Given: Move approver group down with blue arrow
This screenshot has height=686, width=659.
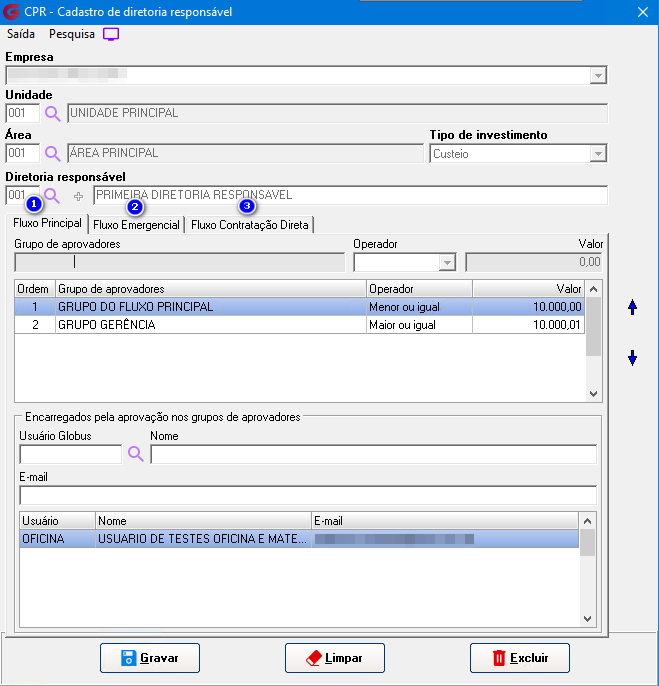Looking at the screenshot, I should (x=632, y=358).
